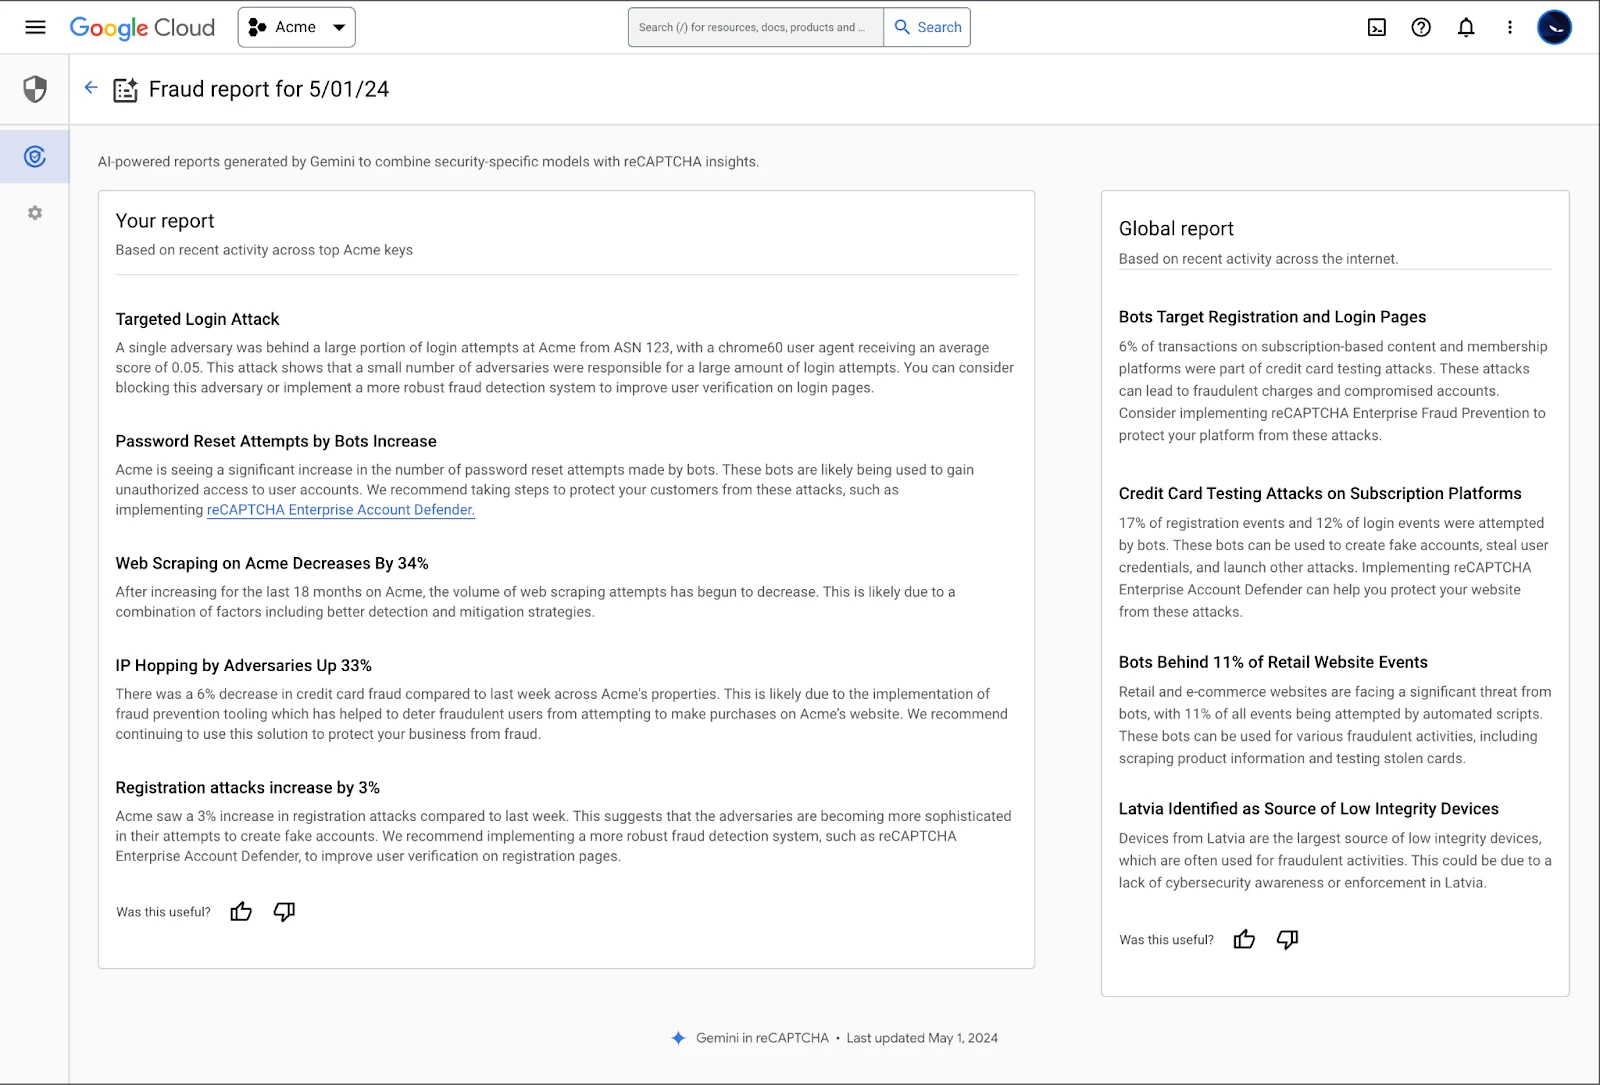Give thumbs up on Your report
The image size is (1600, 1085).
(x=241, y=912)
